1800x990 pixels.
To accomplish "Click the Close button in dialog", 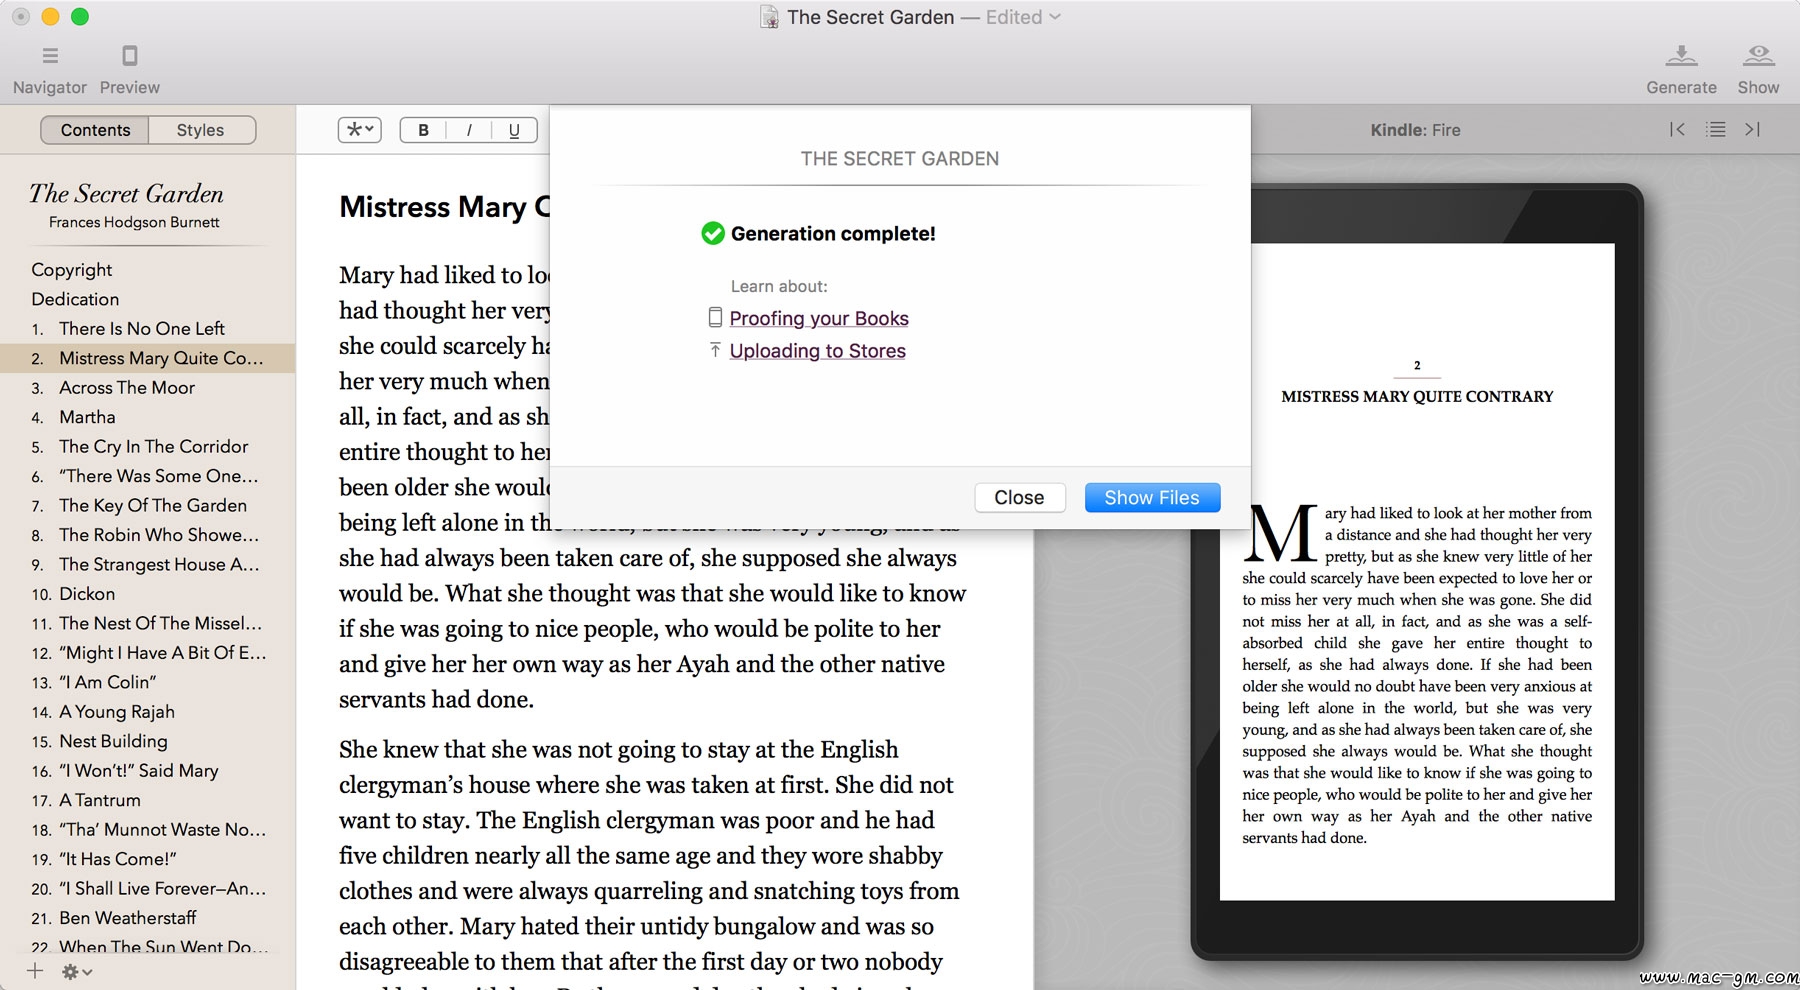I will pos(1019,497).
